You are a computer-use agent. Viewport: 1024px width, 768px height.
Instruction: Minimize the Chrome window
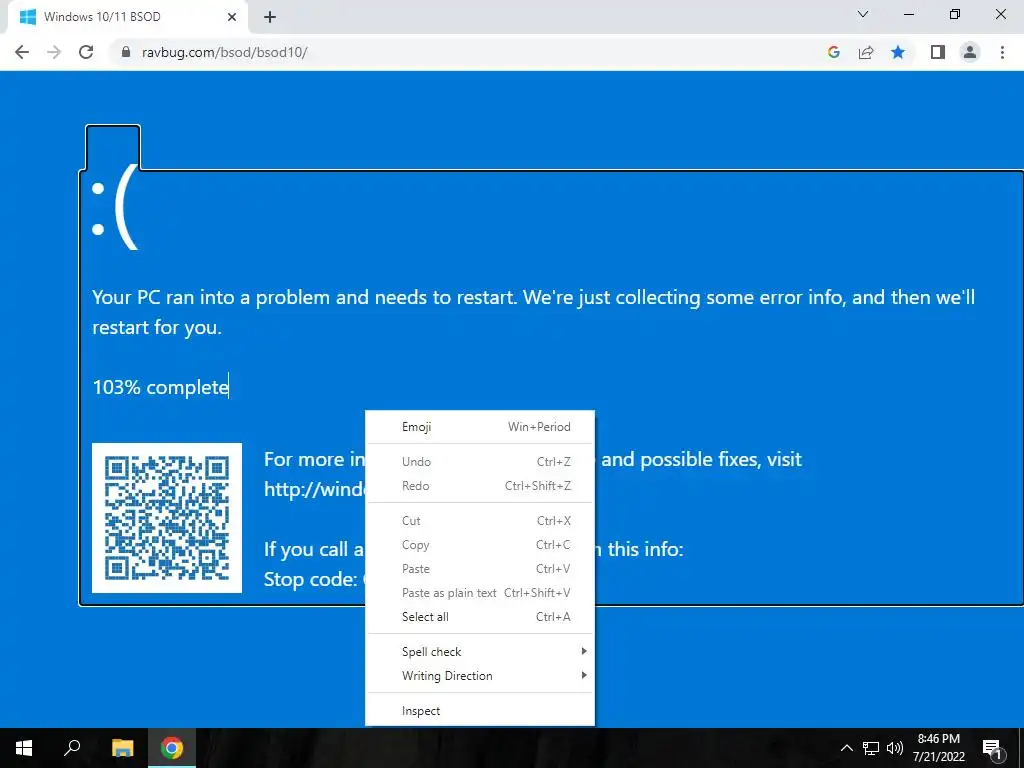point(908,14)
